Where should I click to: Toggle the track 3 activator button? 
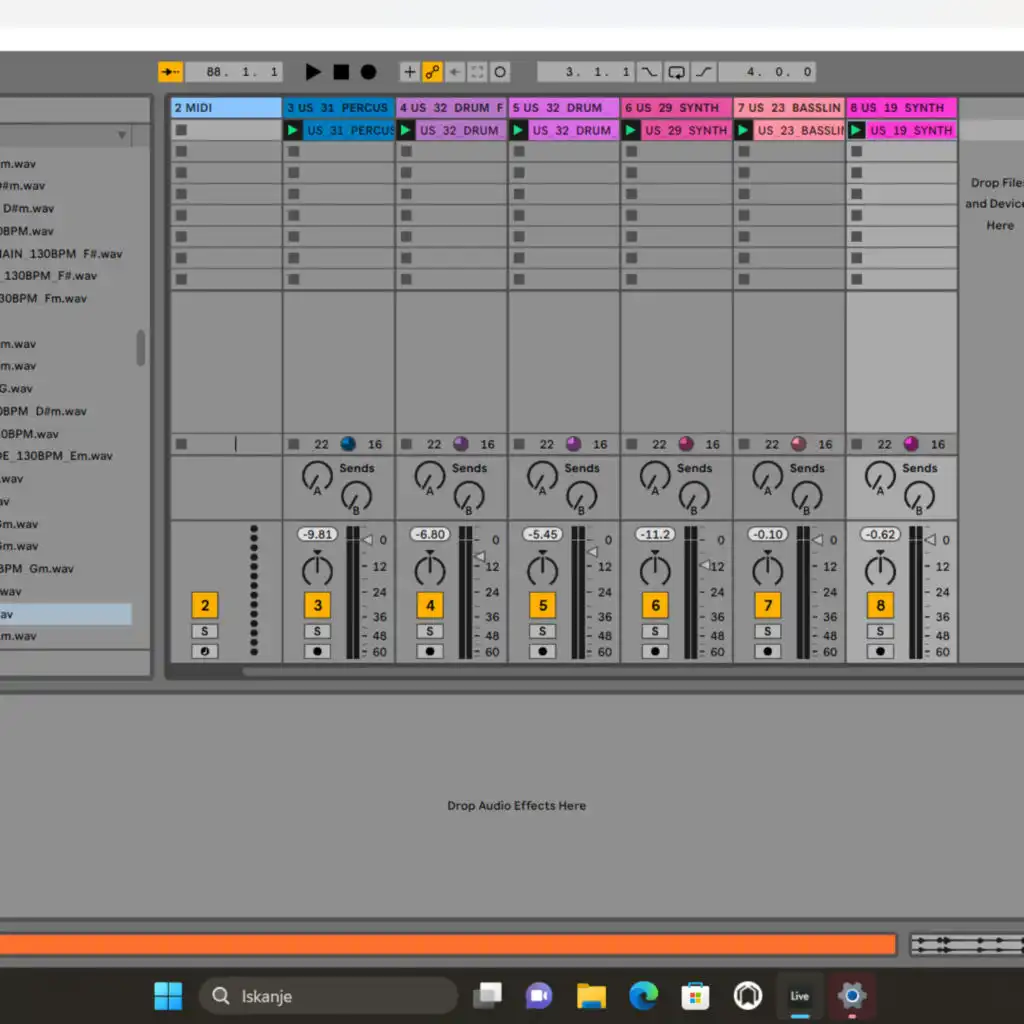317,605
